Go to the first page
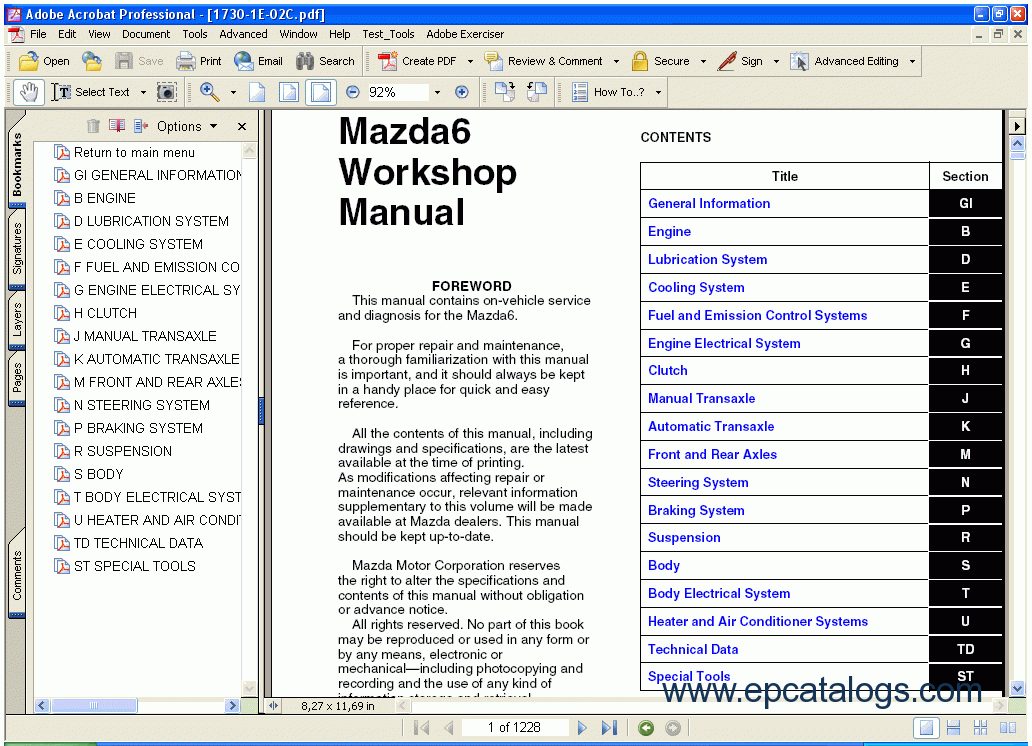 (421, 728)
